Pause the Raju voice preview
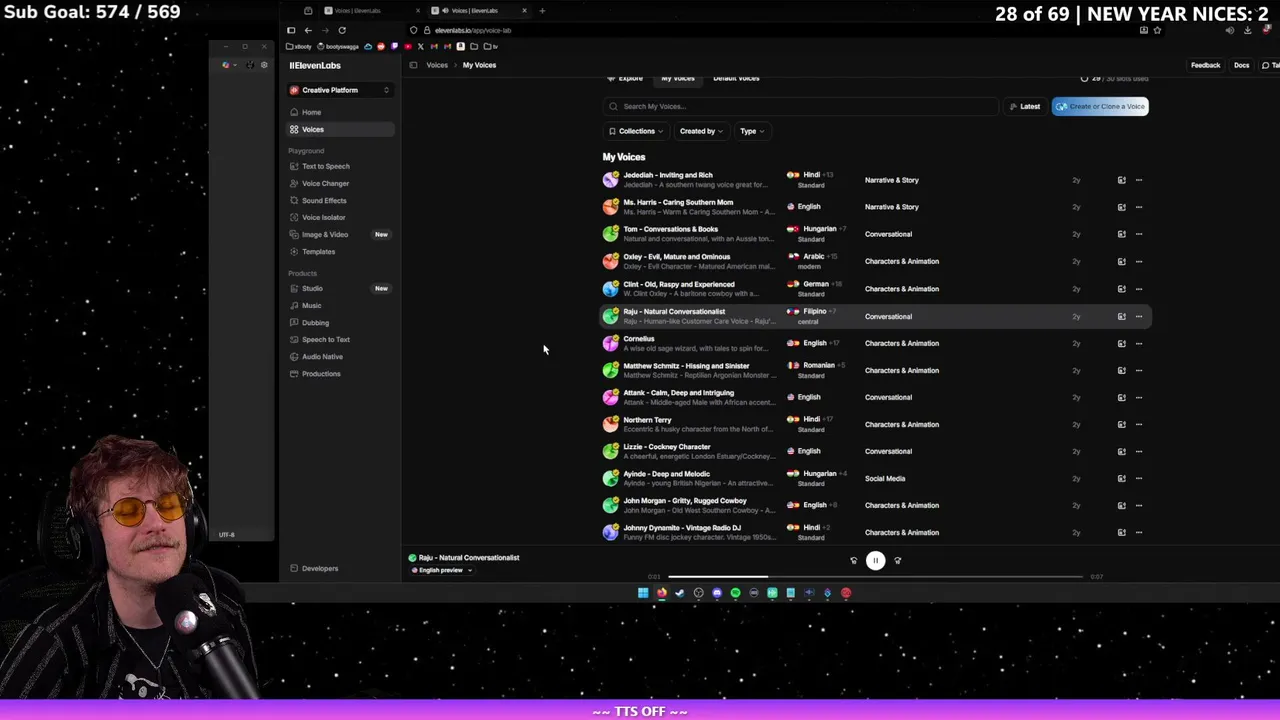Image resolution: width=1280 pixels, height=720 pixels. [875, 560]
